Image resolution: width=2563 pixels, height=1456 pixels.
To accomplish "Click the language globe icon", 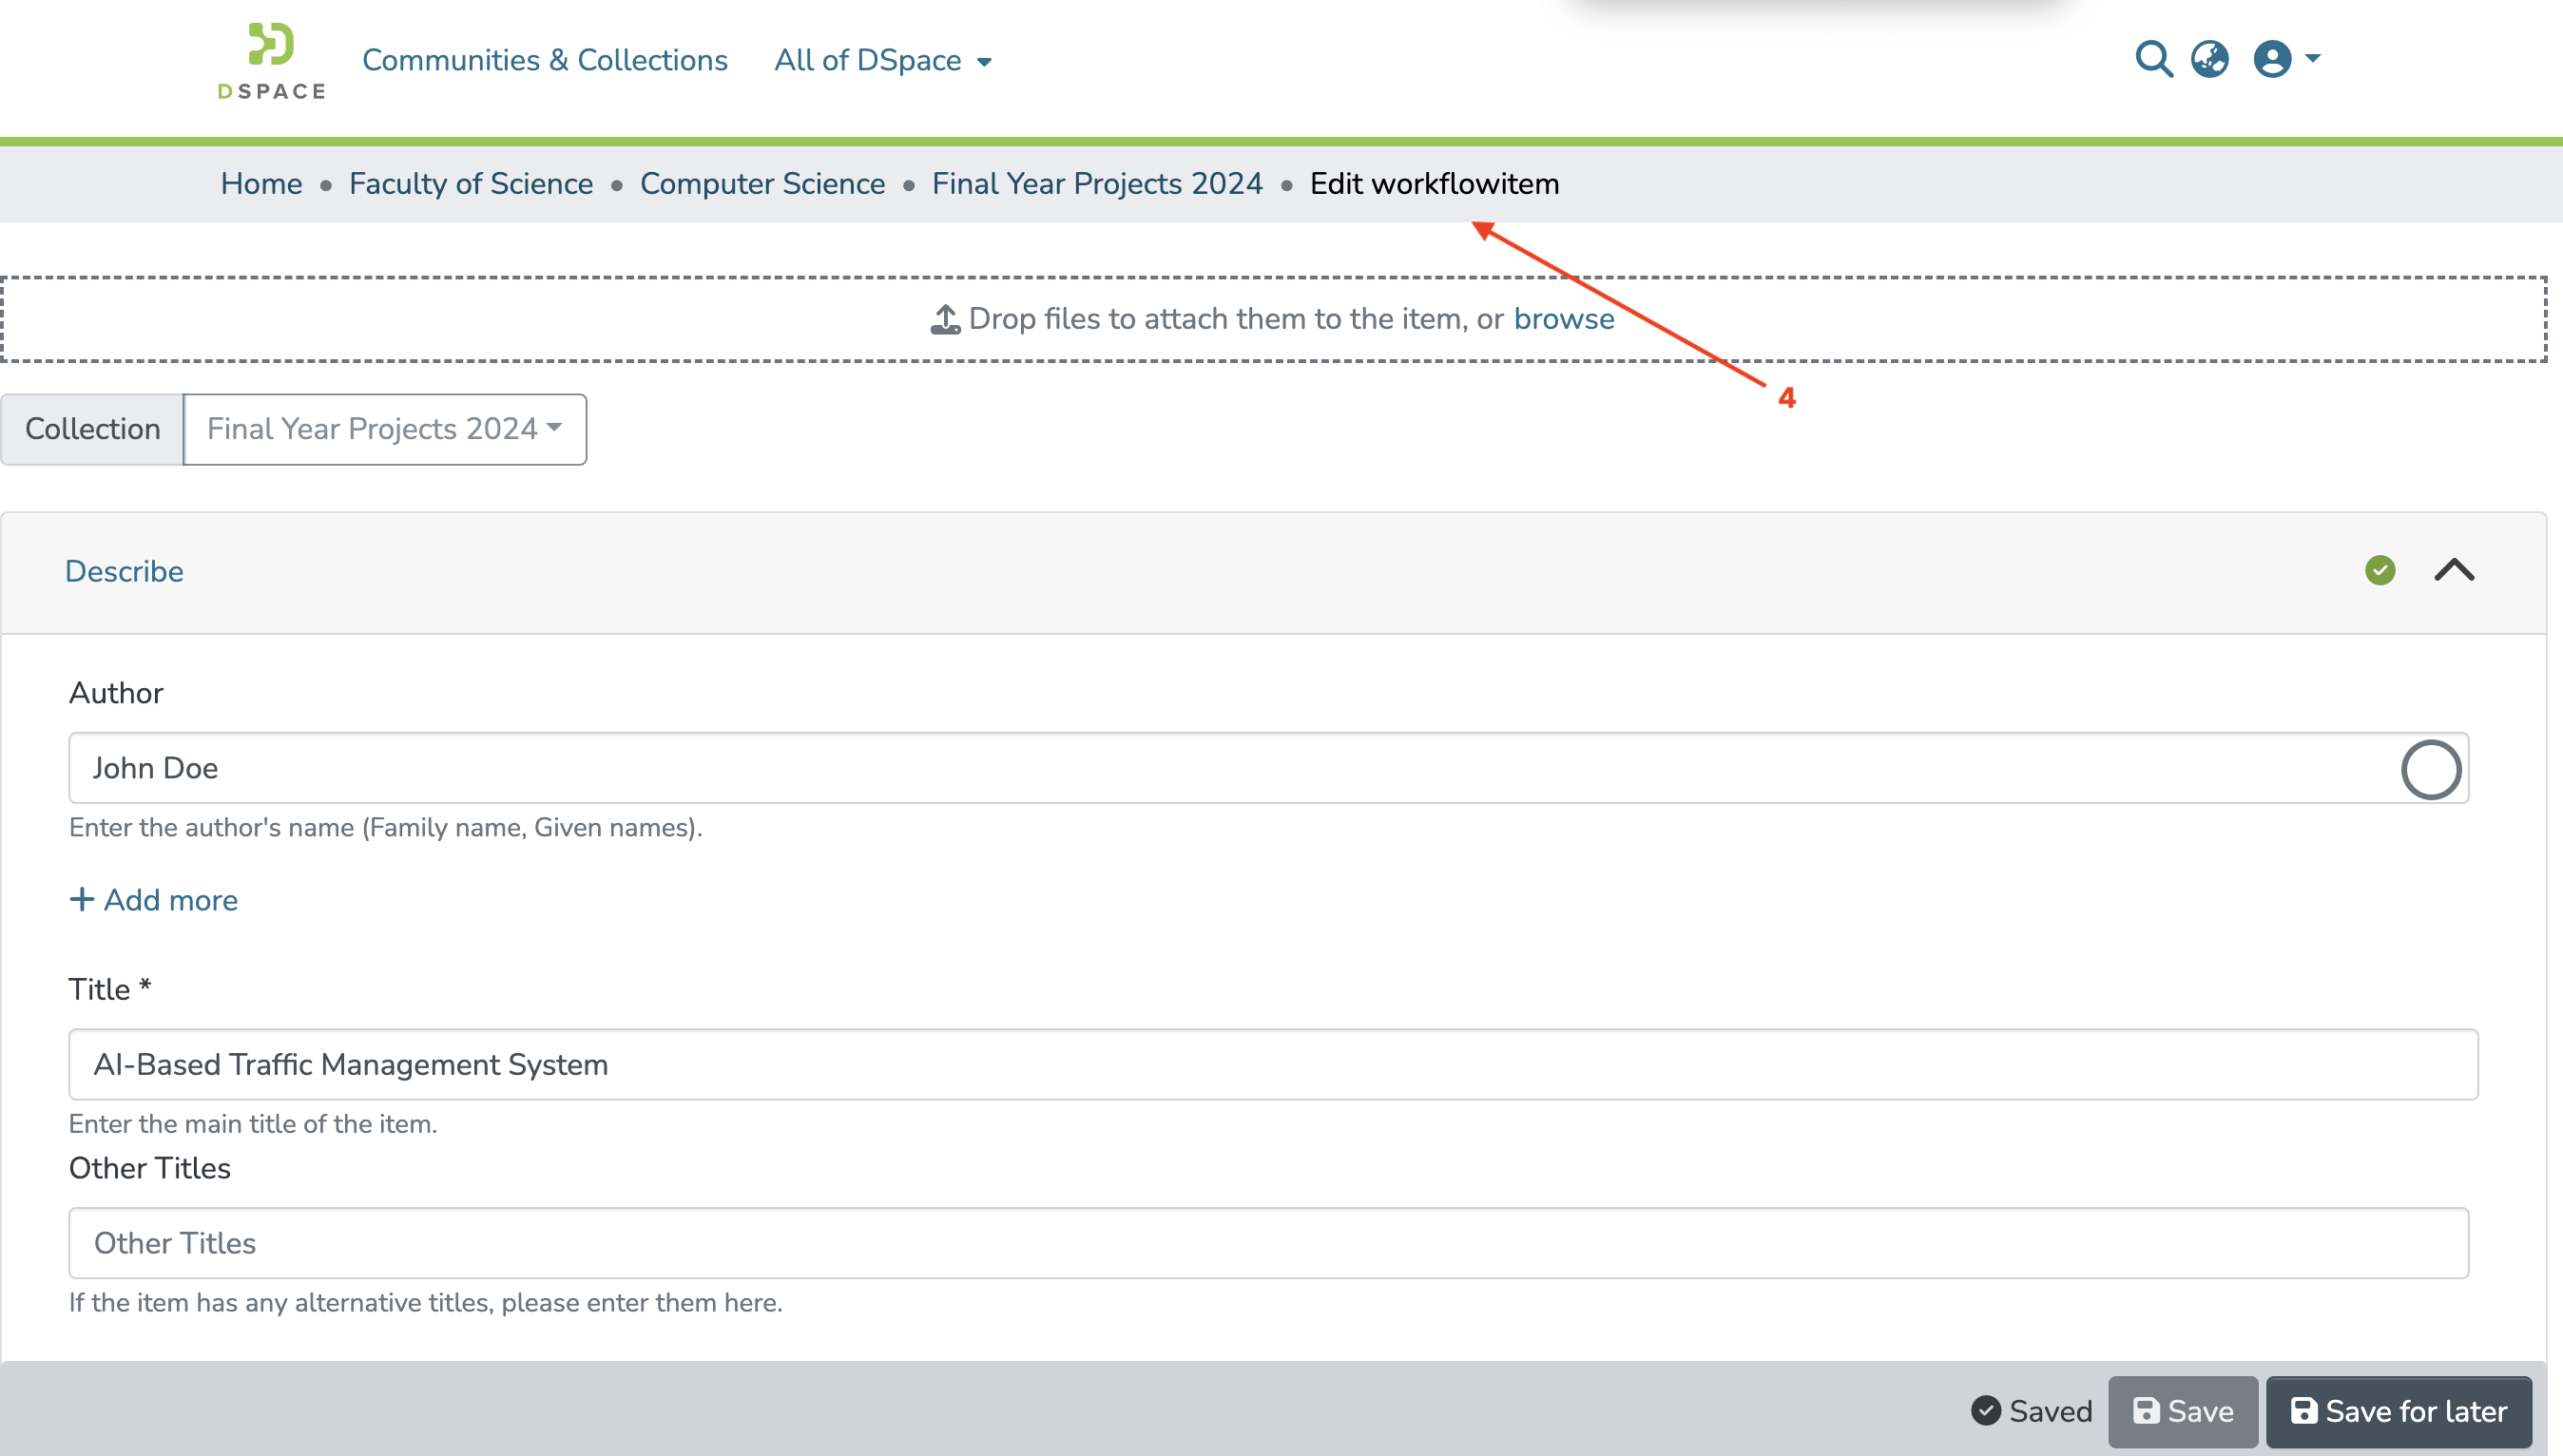I will coord(2209,59).
